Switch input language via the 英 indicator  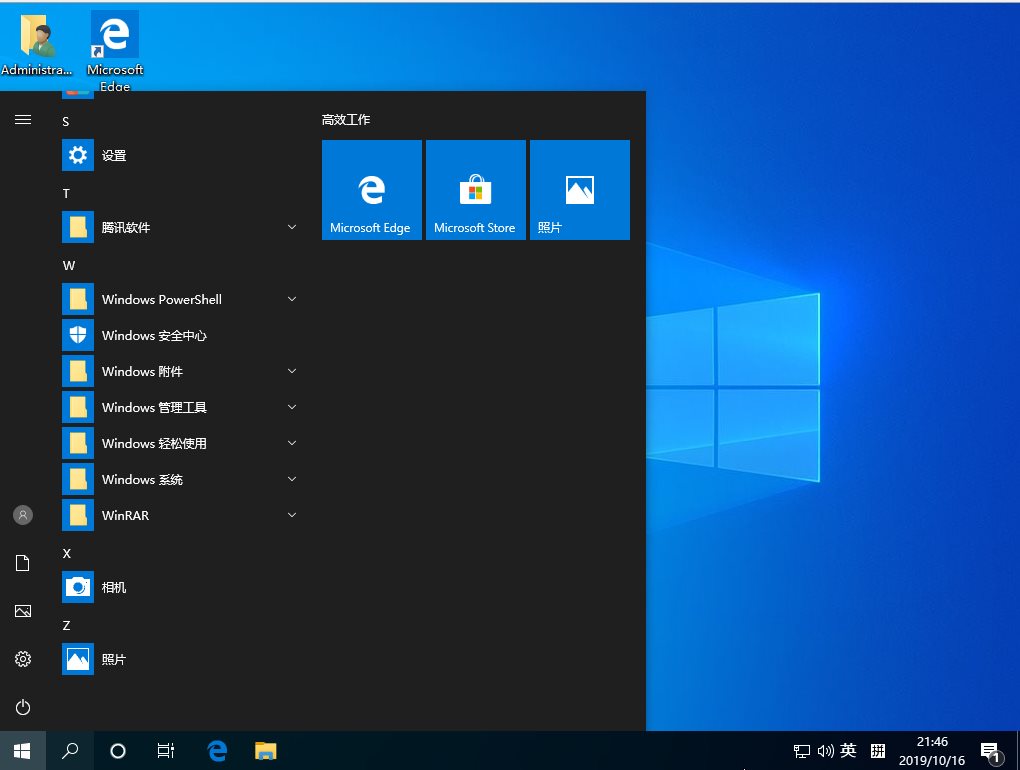pyautogui.click(x=847, y=750)
